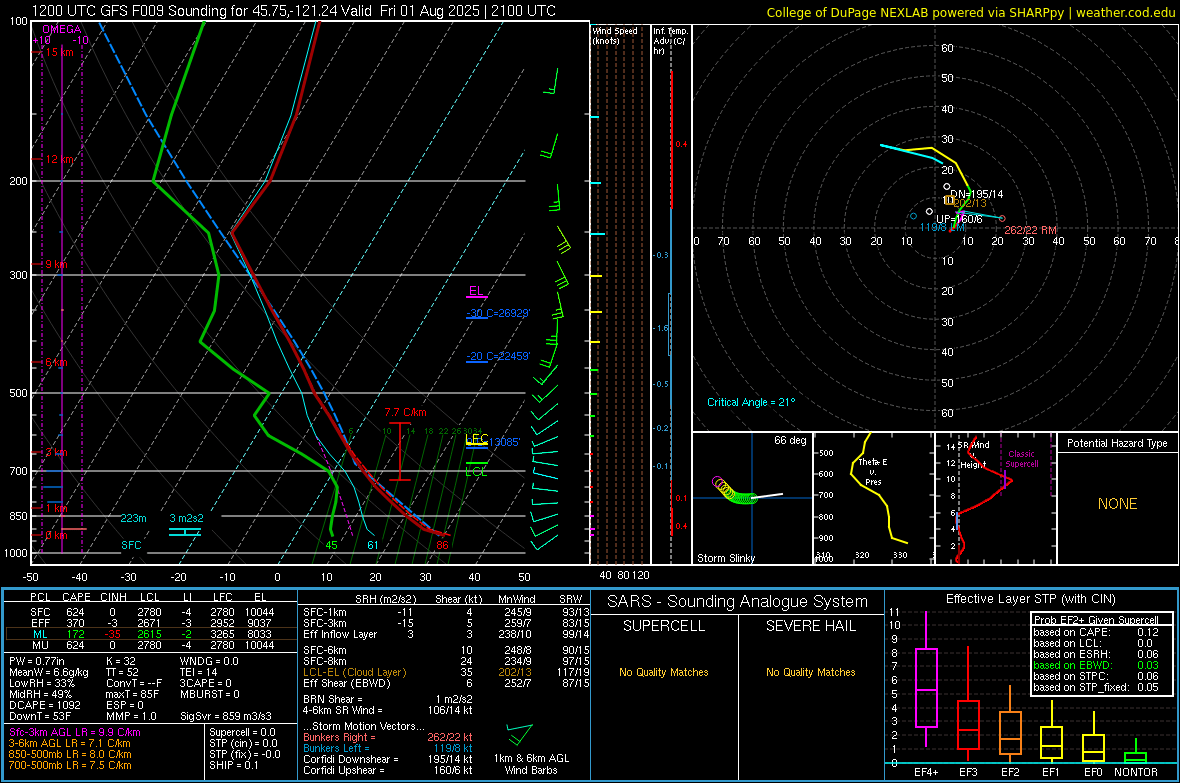
Task: Select the EFF parcel row in the table
Action: tap(151, 623)
